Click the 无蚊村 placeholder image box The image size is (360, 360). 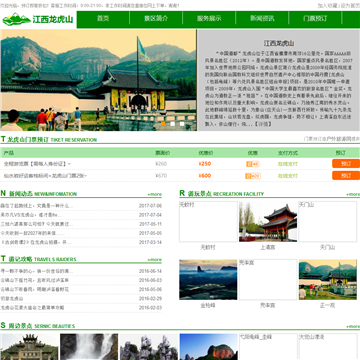coord(208,221)
